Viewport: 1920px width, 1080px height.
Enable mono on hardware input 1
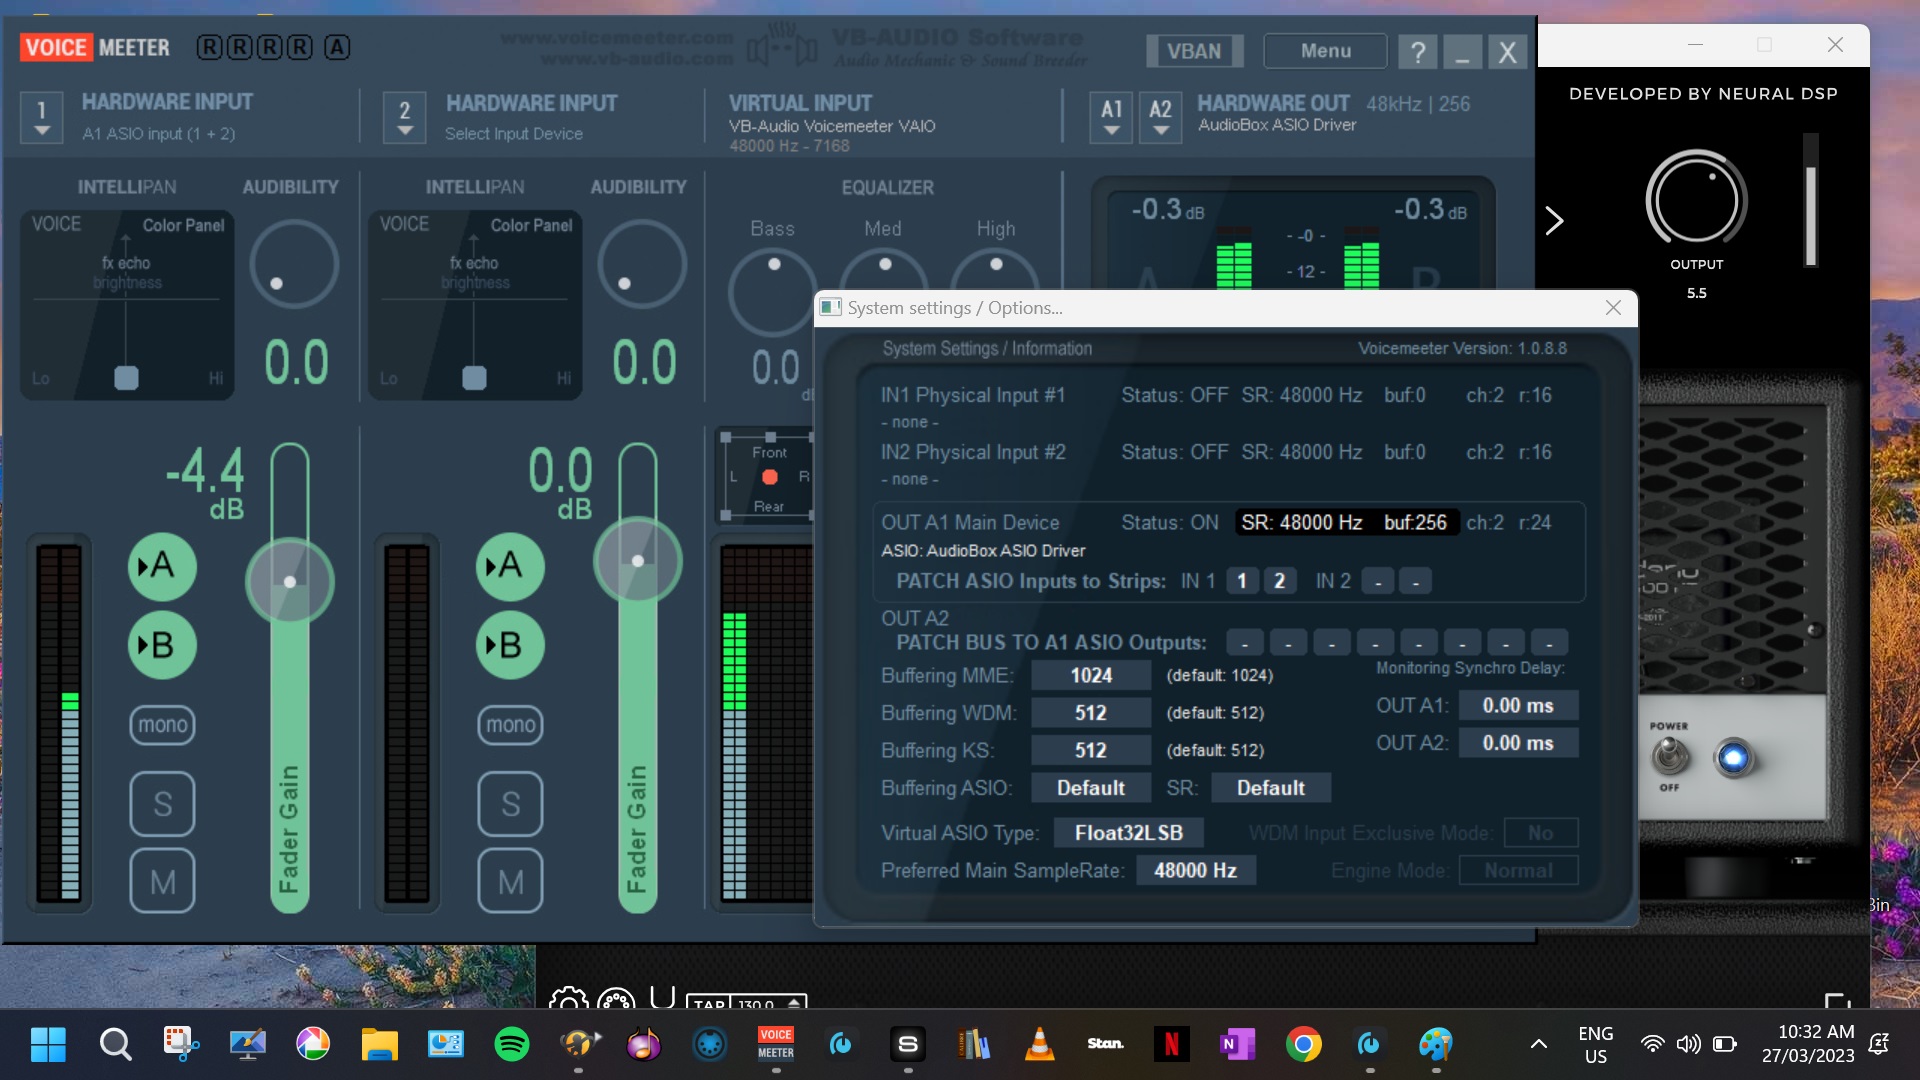tap(162, 724)
